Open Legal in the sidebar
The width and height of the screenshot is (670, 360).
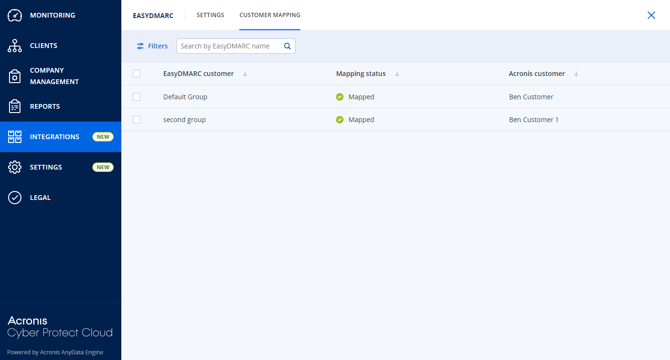[x=61, y=197]
